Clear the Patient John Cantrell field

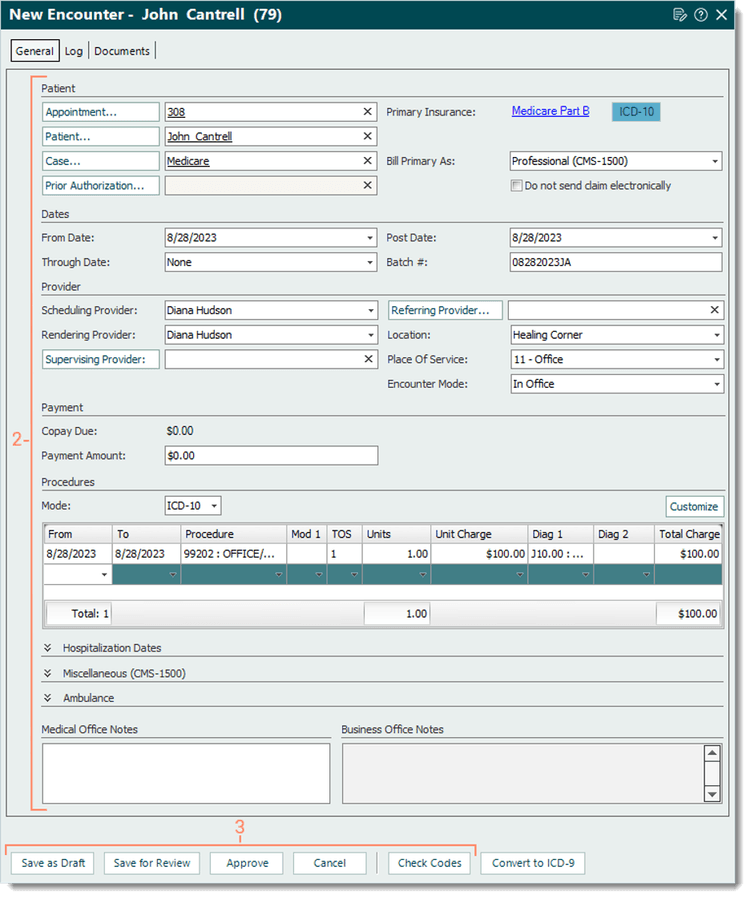click(368, 136)
